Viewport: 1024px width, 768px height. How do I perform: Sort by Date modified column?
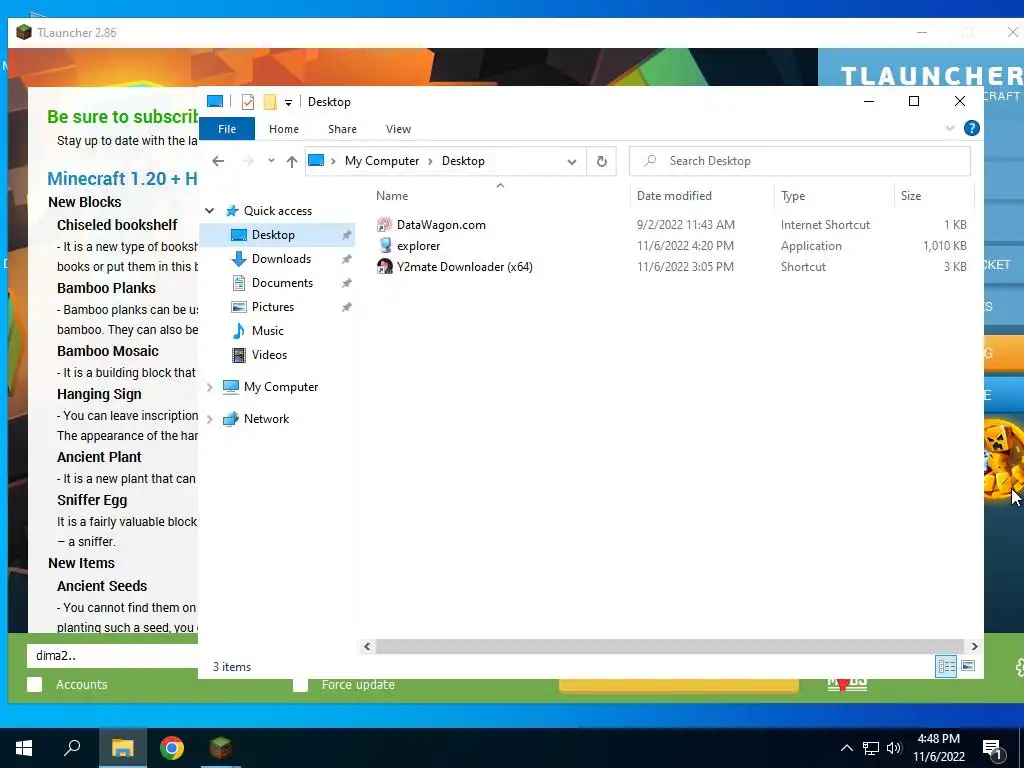point(674,196)
